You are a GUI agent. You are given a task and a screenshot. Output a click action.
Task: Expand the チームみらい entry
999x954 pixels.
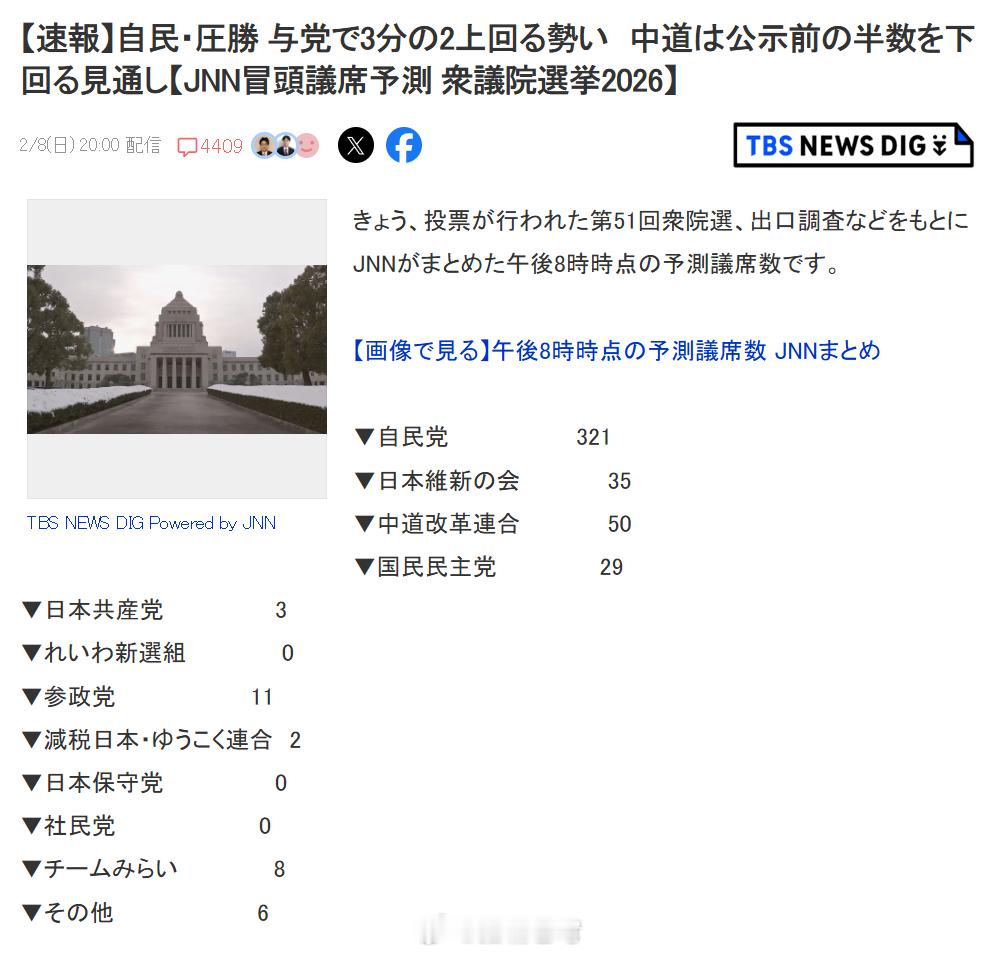click(x=102, y=870)
